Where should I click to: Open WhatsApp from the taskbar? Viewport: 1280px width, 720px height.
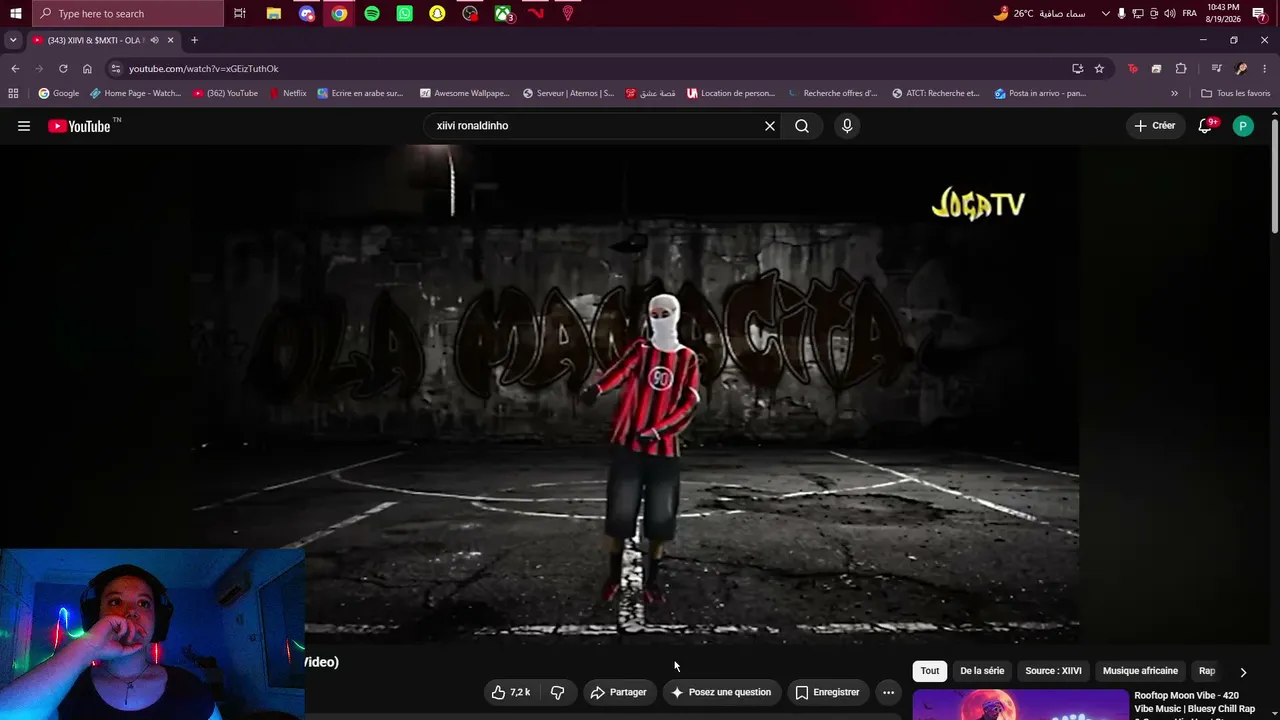click(x=404, y=13)
